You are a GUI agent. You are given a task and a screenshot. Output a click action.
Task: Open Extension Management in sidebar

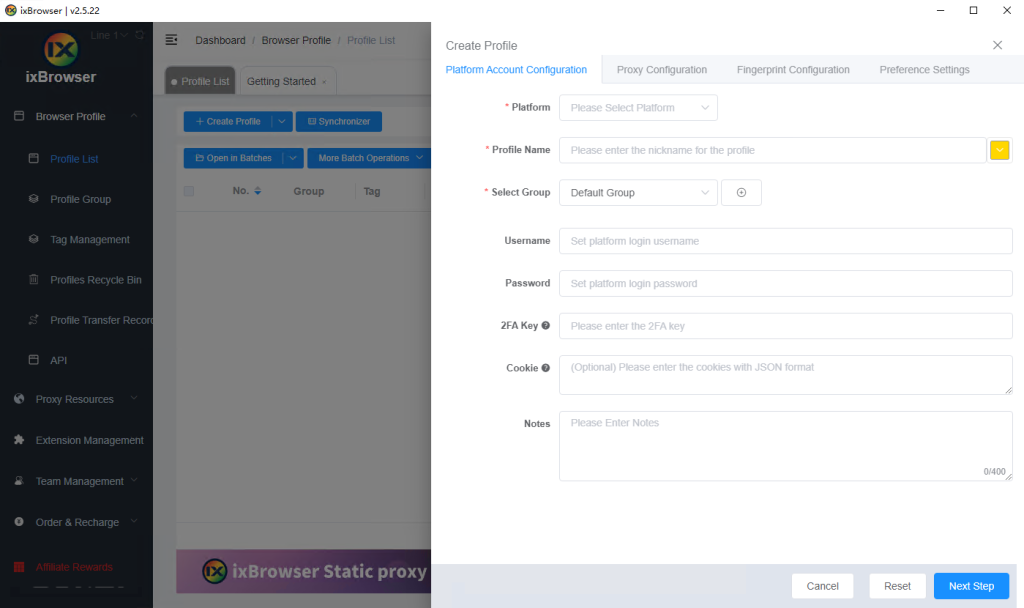coord(89,440)
